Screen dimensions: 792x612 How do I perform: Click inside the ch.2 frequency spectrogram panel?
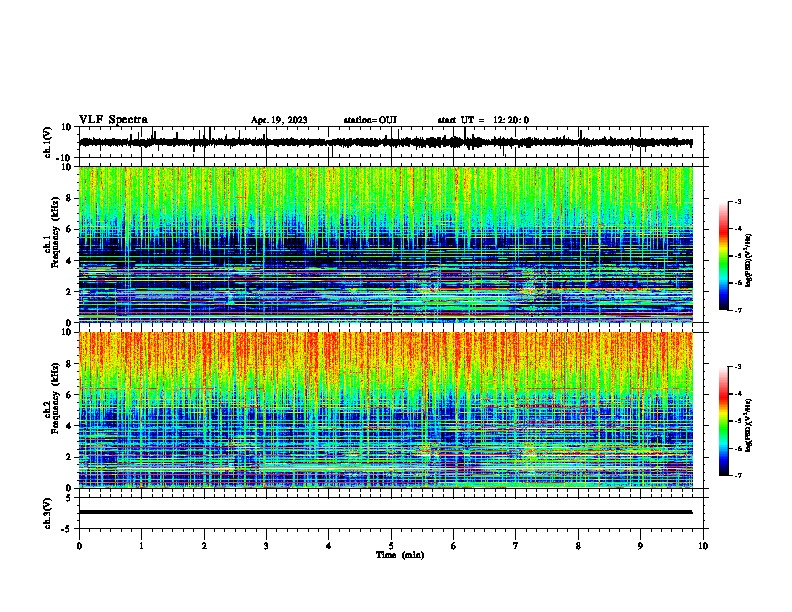(385, 410)
